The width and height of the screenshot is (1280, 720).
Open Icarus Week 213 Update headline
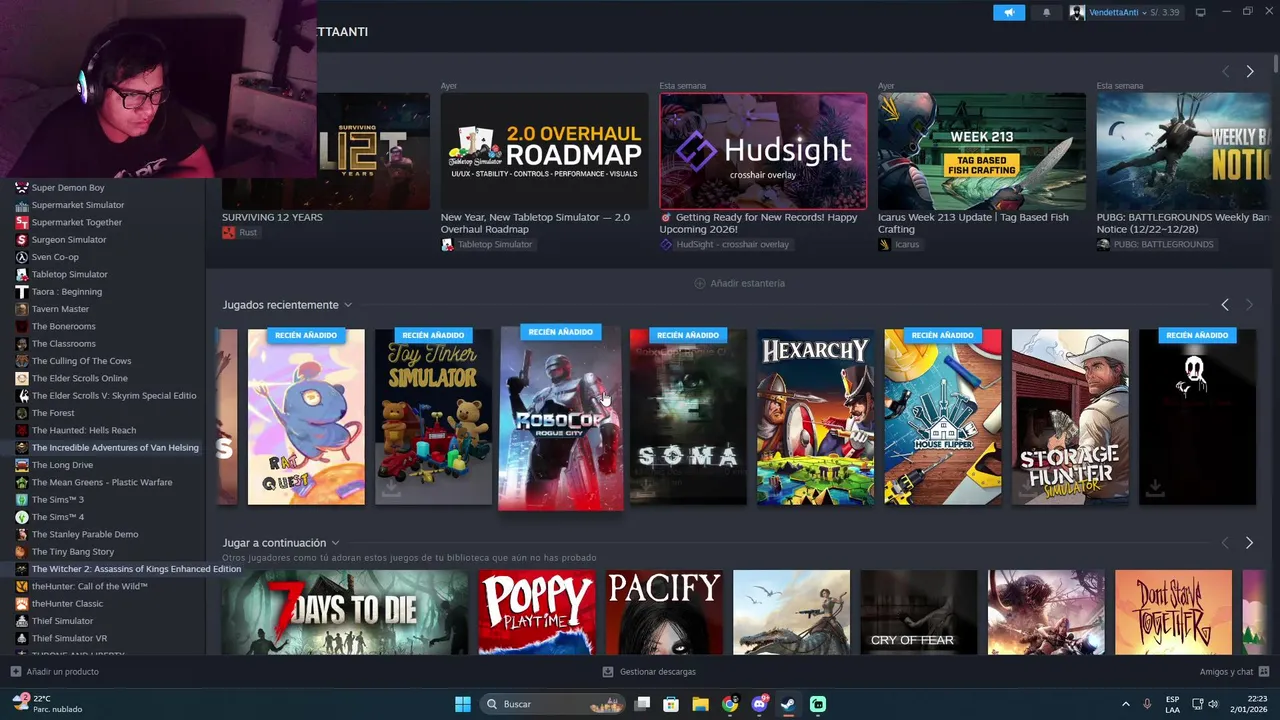(973, 223)
